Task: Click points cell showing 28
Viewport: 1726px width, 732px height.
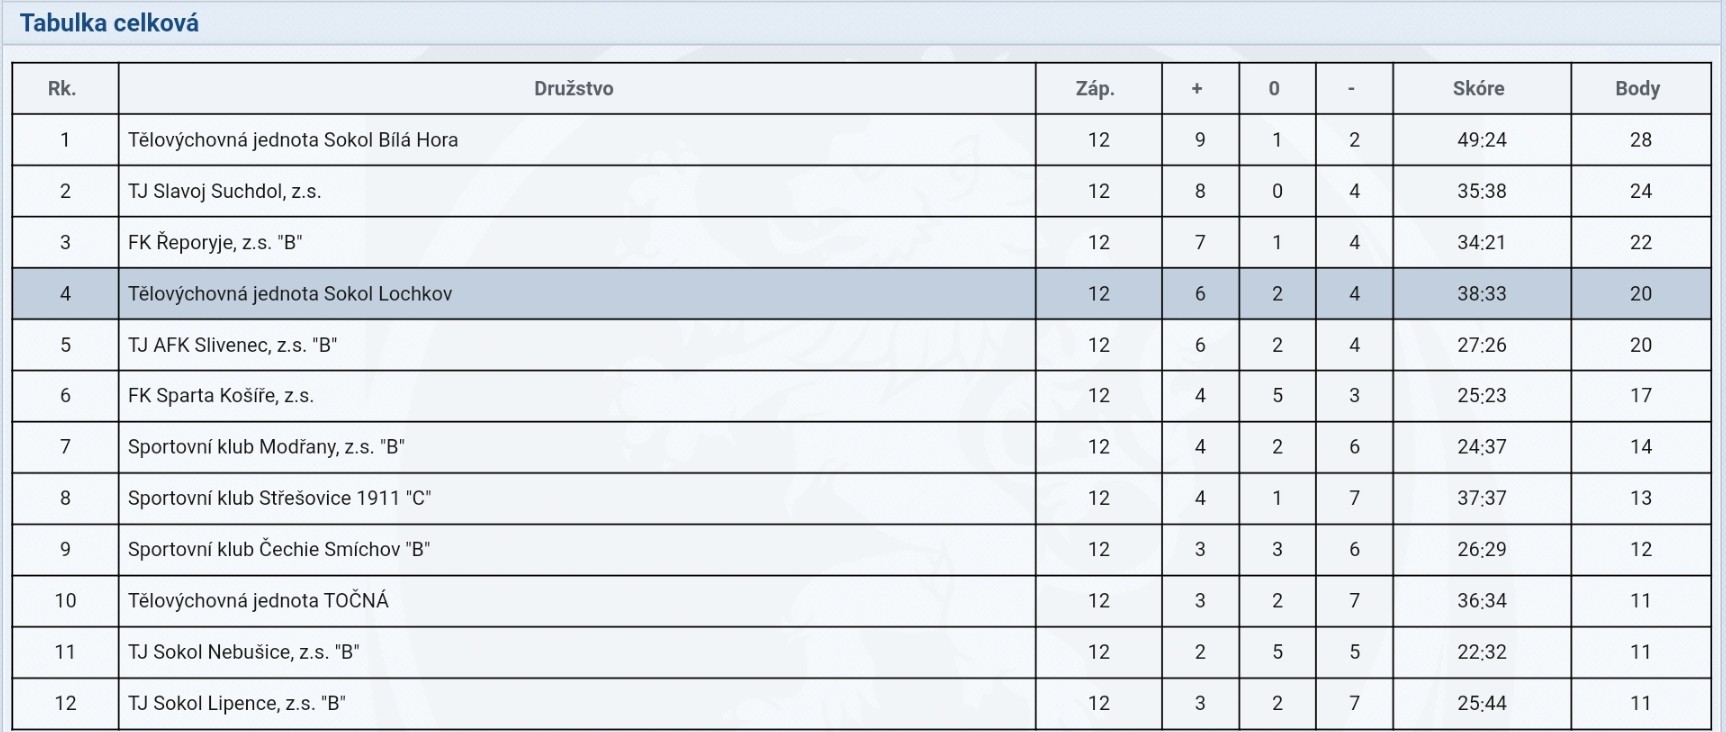Action: pos(1641,140)
